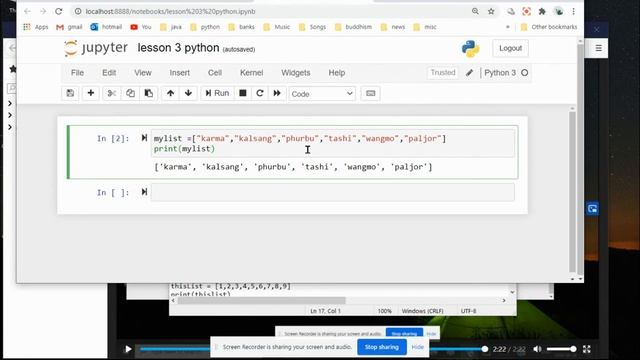Click the zoom magnifier icon in address bar

(x=475, y=11)
